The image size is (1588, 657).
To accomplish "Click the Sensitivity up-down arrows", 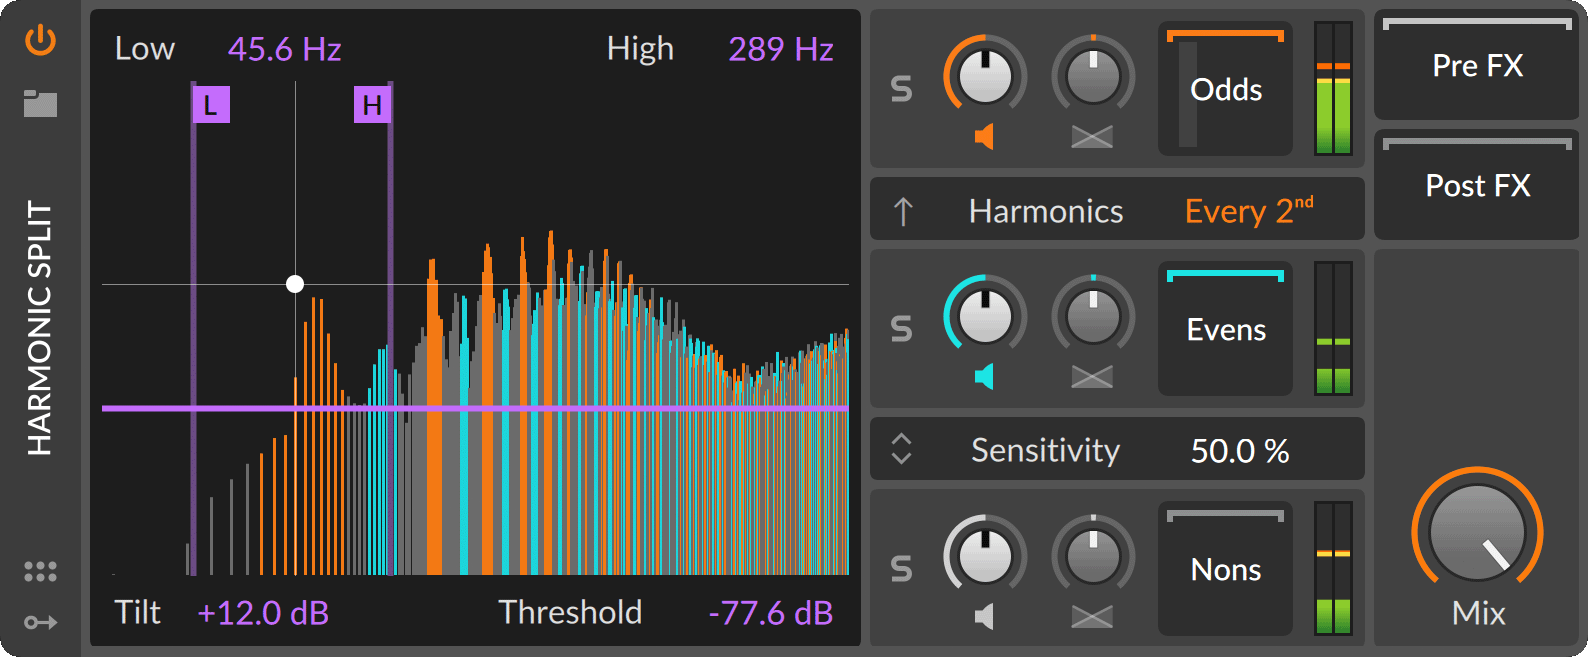I will (901, 449).
